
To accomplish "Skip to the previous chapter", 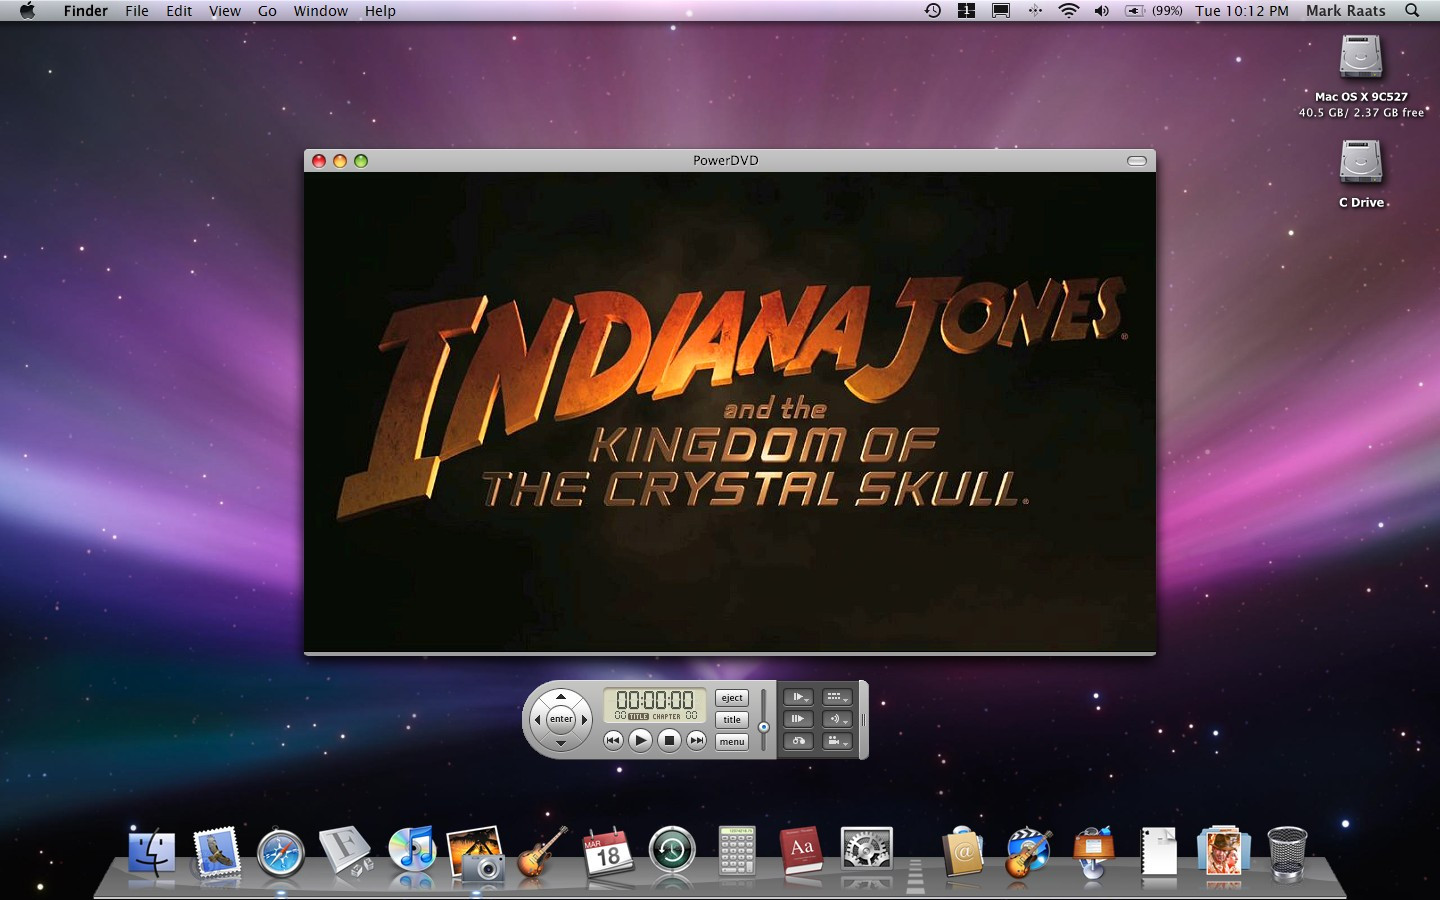I will tap(613, 740).
